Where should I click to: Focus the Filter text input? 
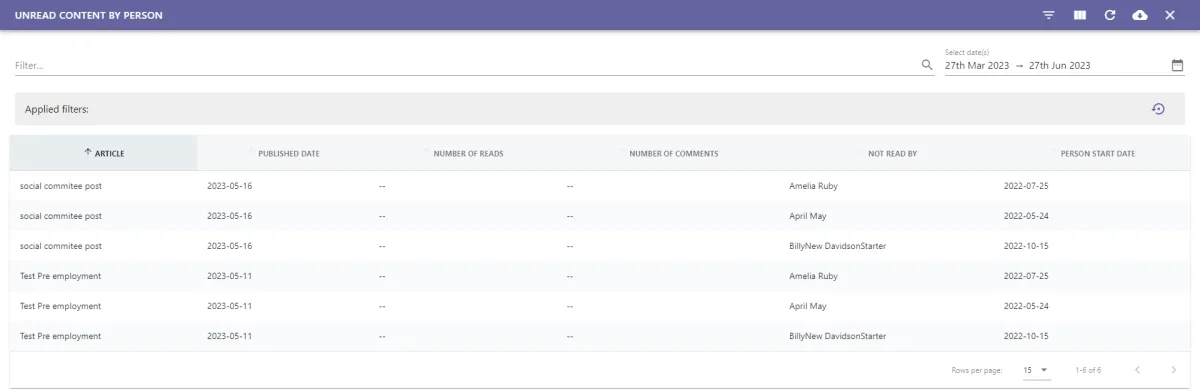[x=466, y=65]
